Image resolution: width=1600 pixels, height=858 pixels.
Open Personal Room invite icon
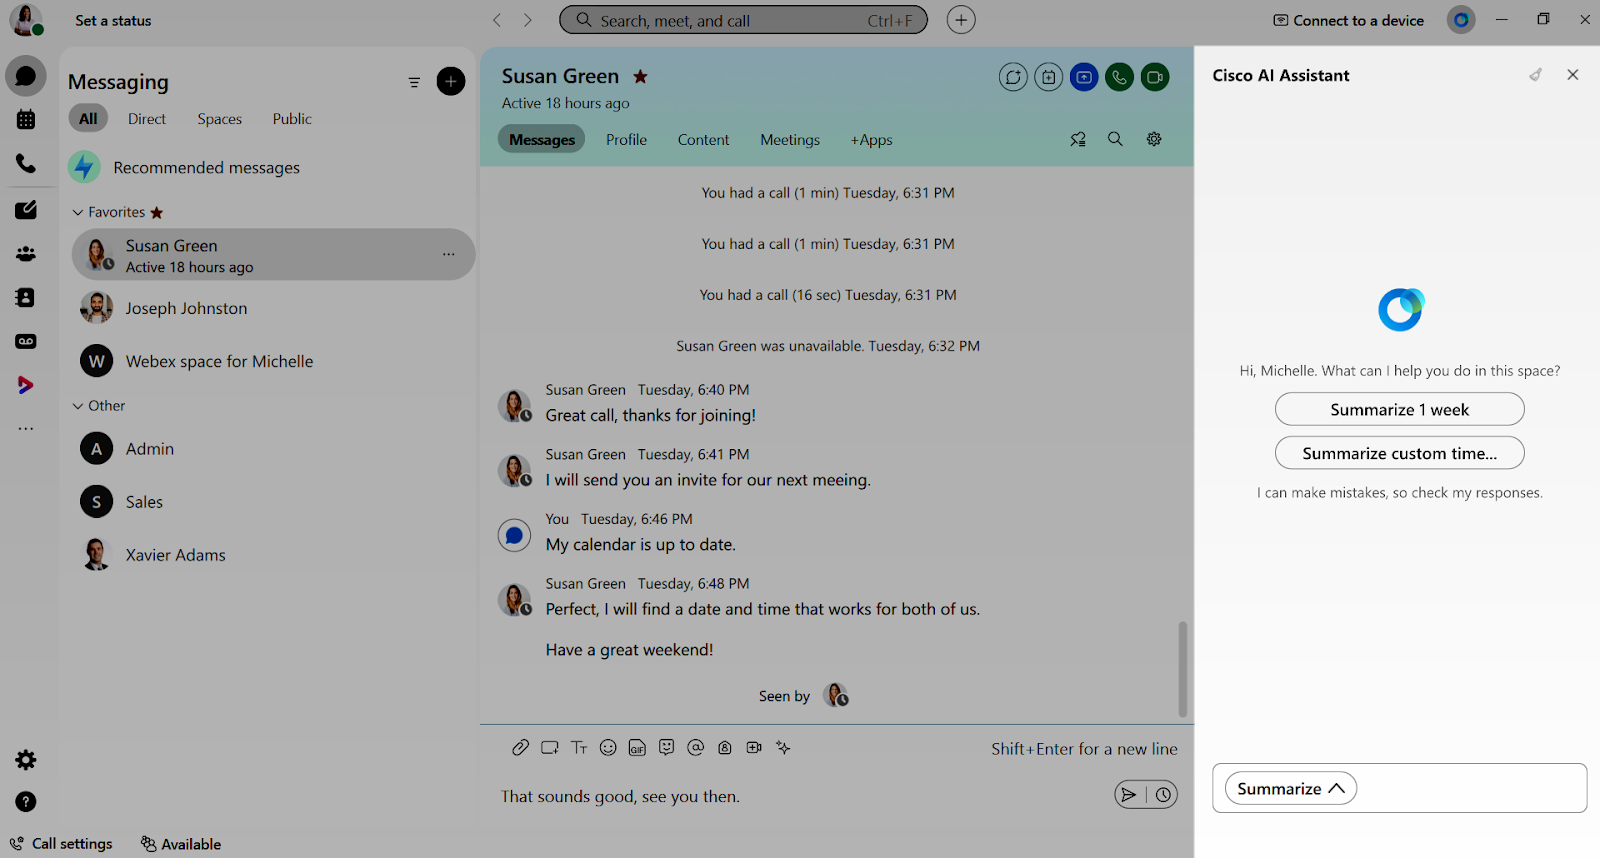point(725,748)
